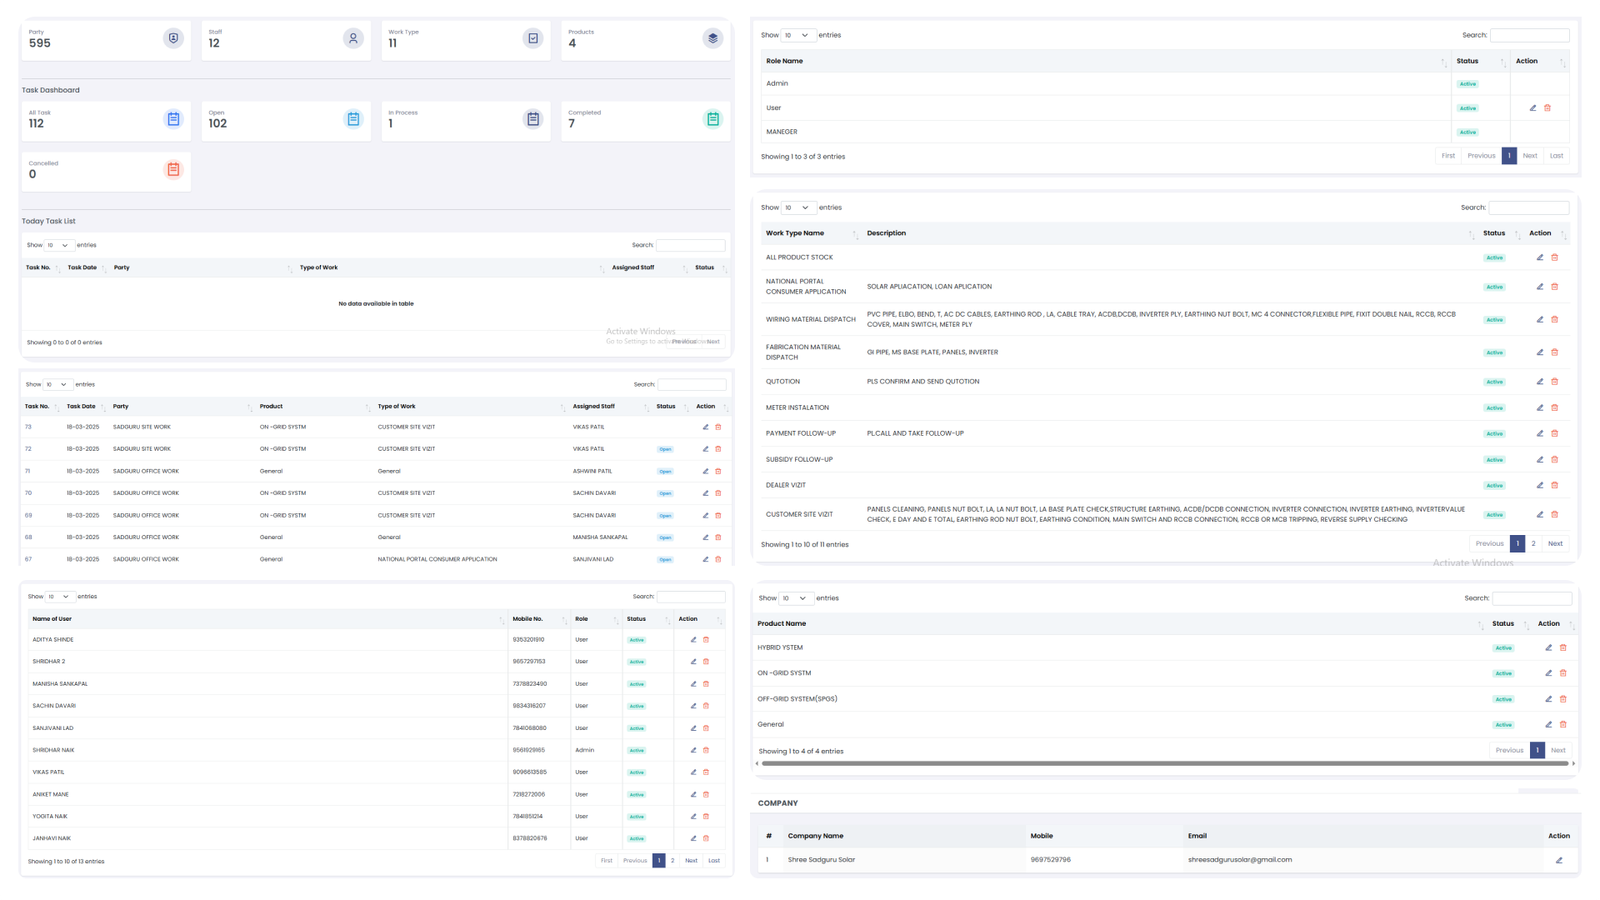Delete task number 72
Viewport: 1600px width, 900px height.
pos(718,449)
